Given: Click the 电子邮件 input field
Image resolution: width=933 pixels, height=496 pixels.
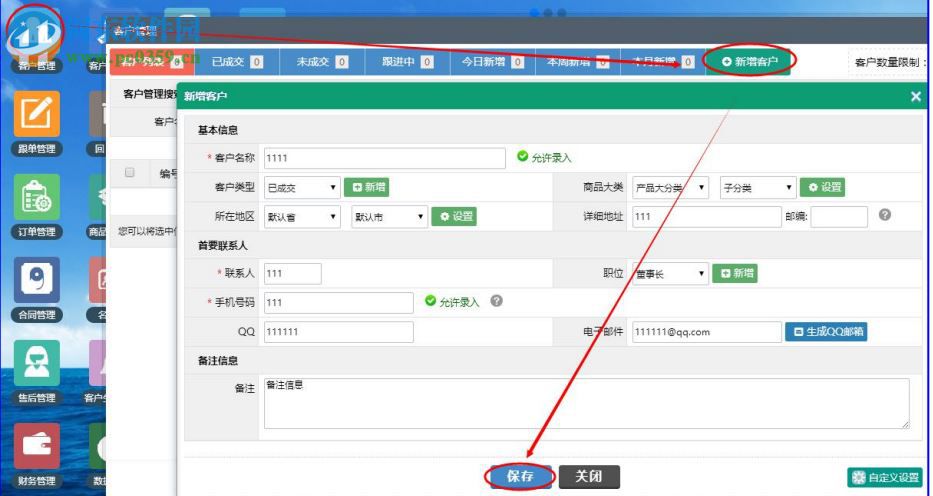Looking at the screenshot, I should (706, 332).
